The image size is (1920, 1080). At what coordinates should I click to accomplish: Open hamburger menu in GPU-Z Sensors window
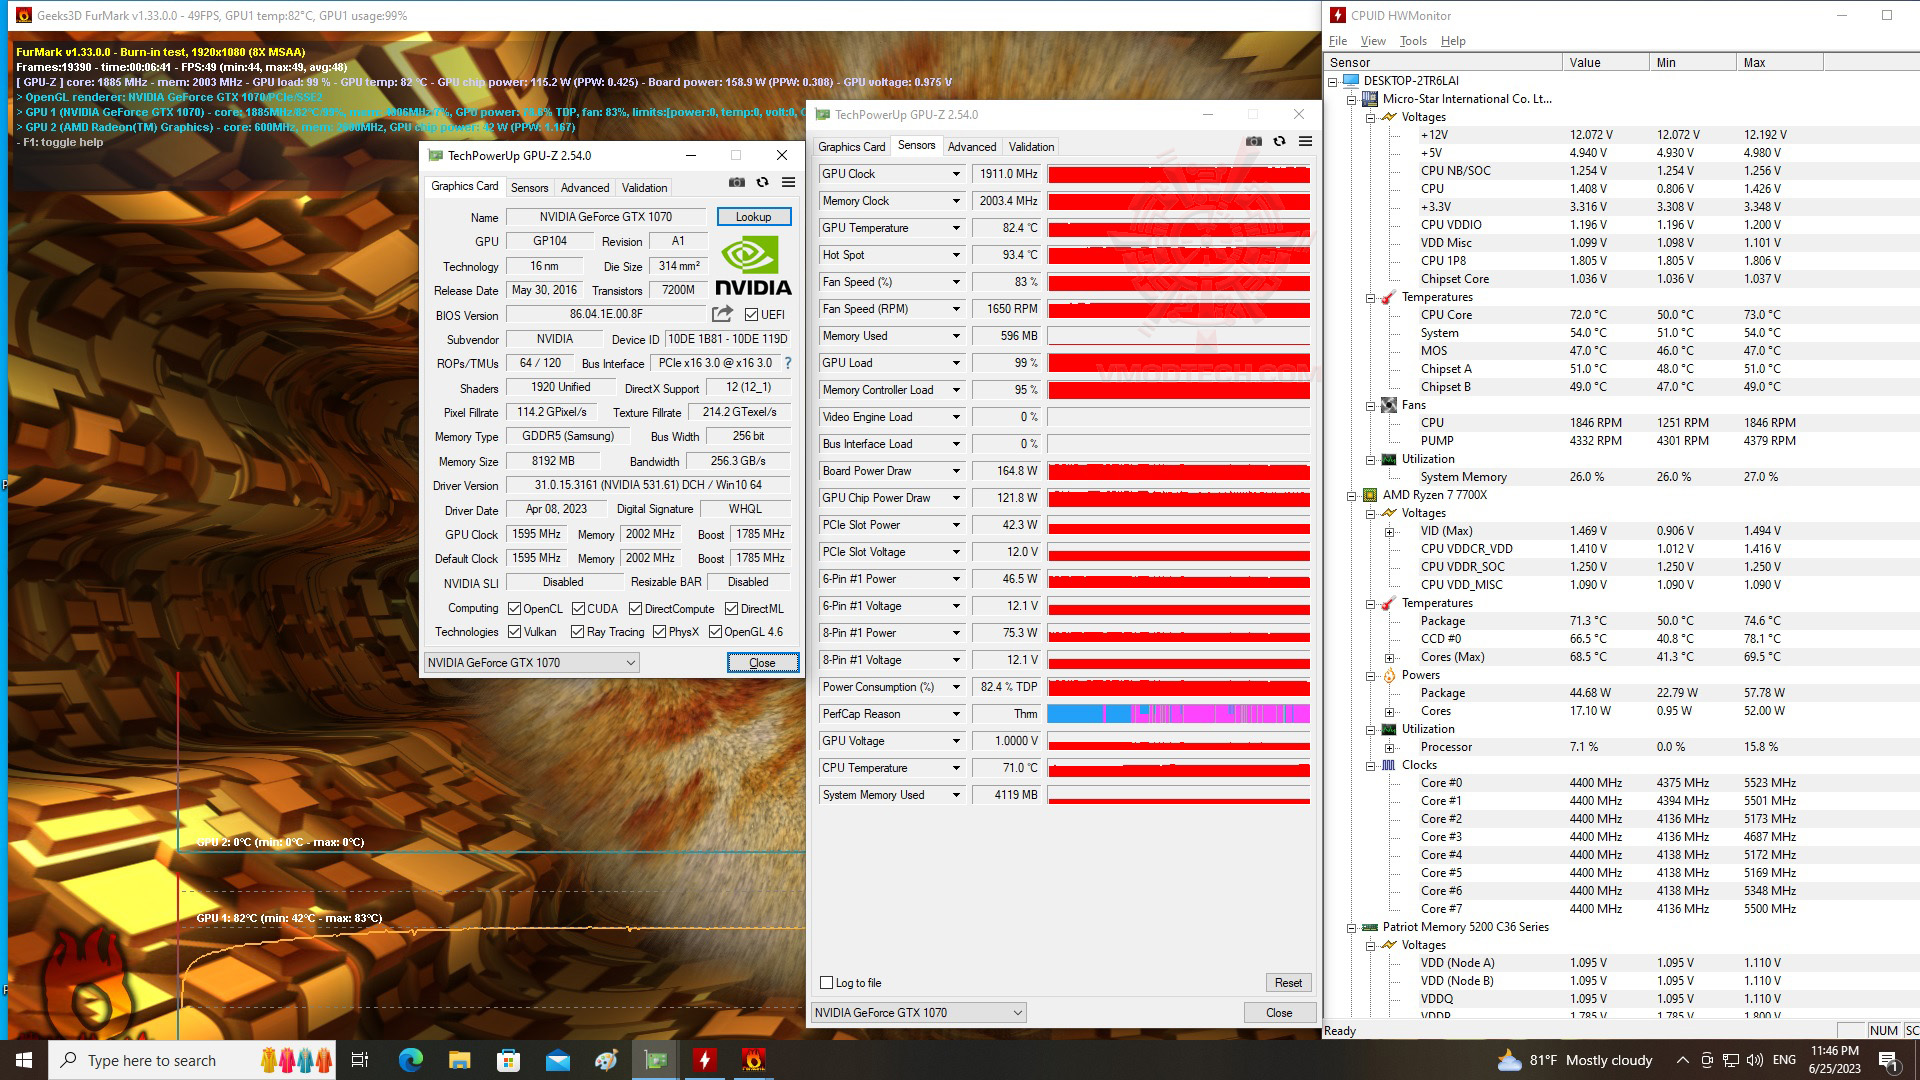point(1305,142)
